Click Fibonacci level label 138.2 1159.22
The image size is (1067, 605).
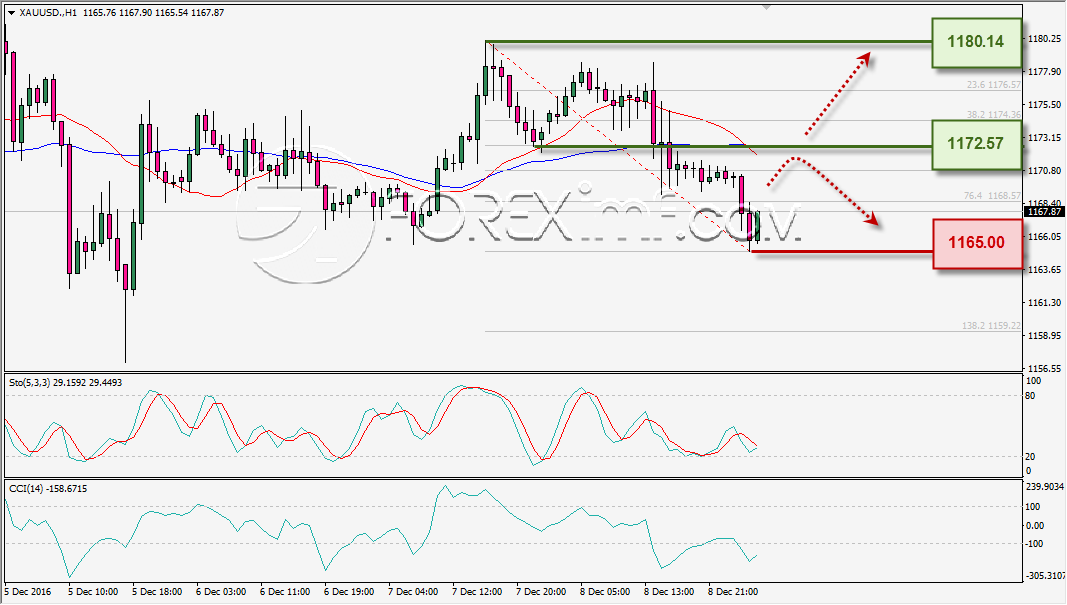click(x=991, y=326)
